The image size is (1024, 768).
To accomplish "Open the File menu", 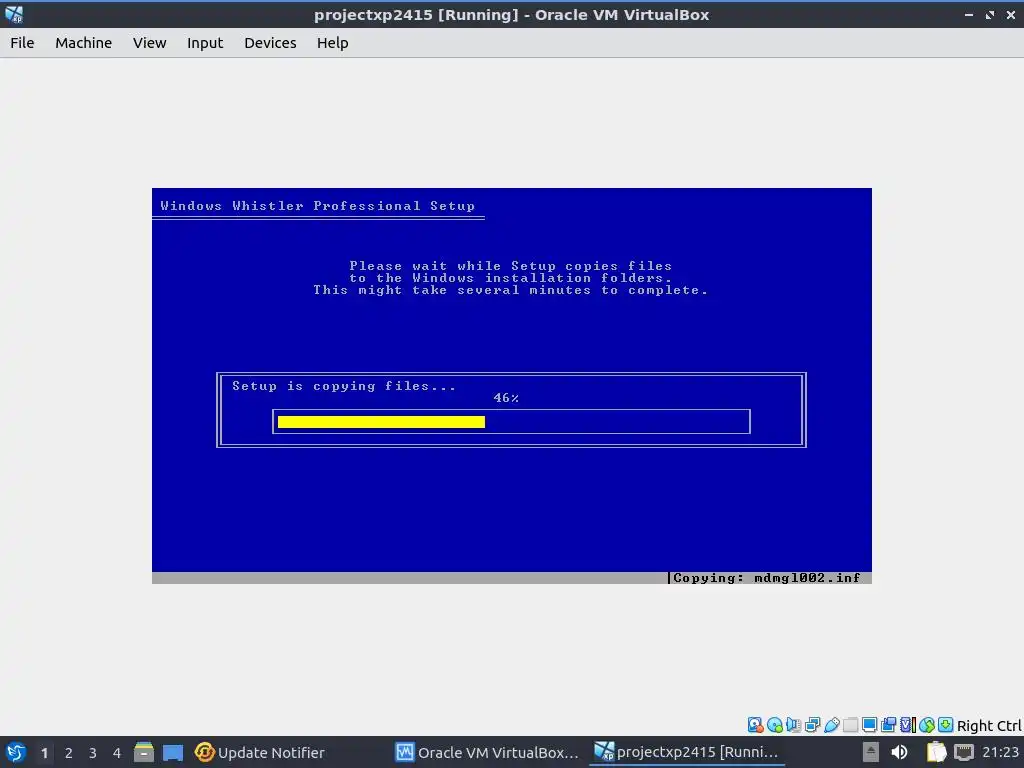I will click(x=22, y=42).
